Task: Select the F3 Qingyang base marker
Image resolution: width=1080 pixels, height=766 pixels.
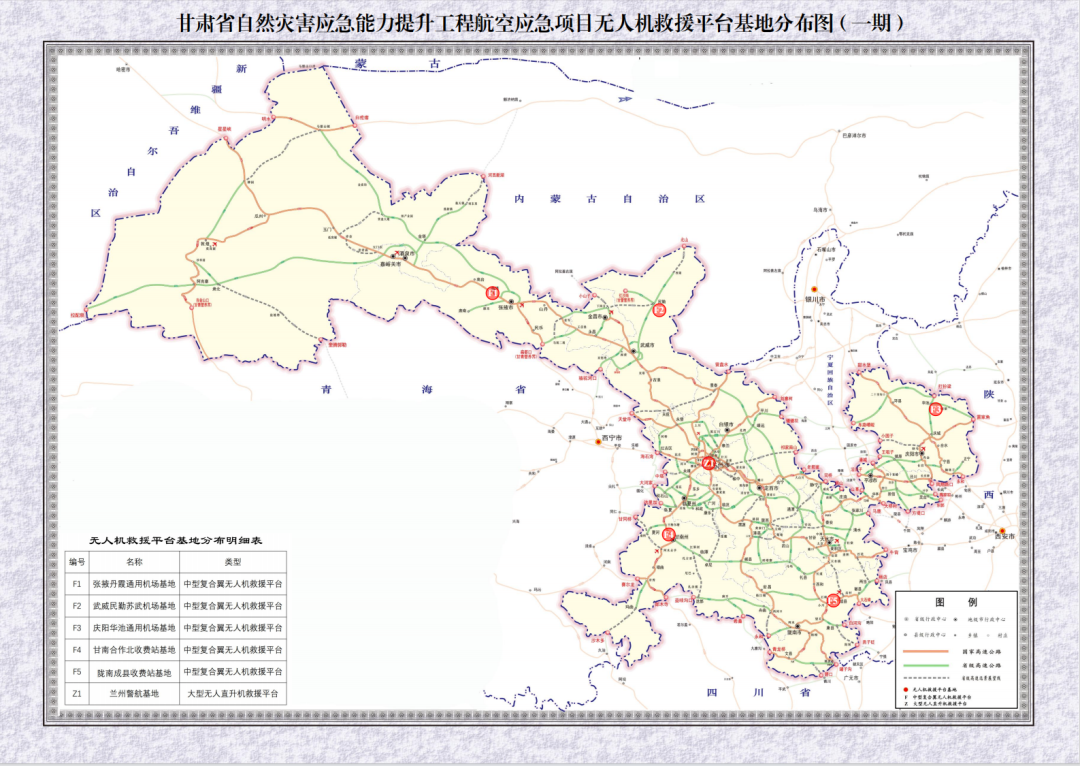Action: (x=936, y=409)
